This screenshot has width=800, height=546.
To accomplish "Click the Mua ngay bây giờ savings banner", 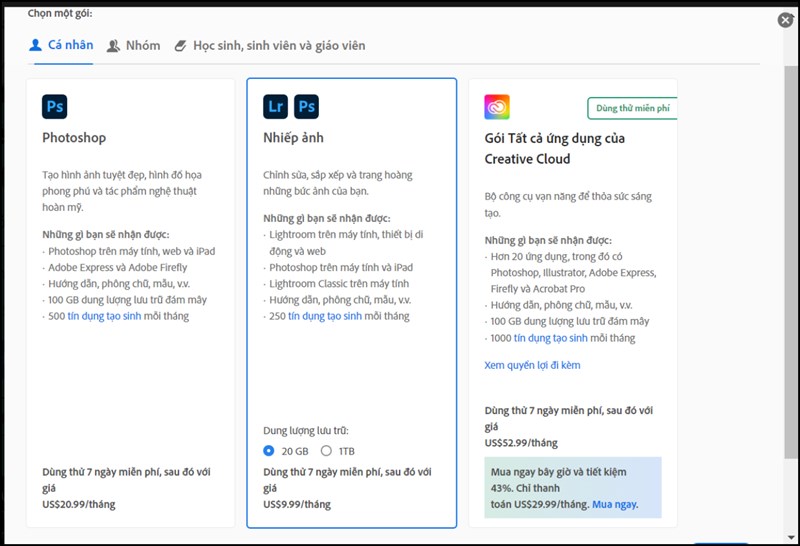I will point(573,488).
